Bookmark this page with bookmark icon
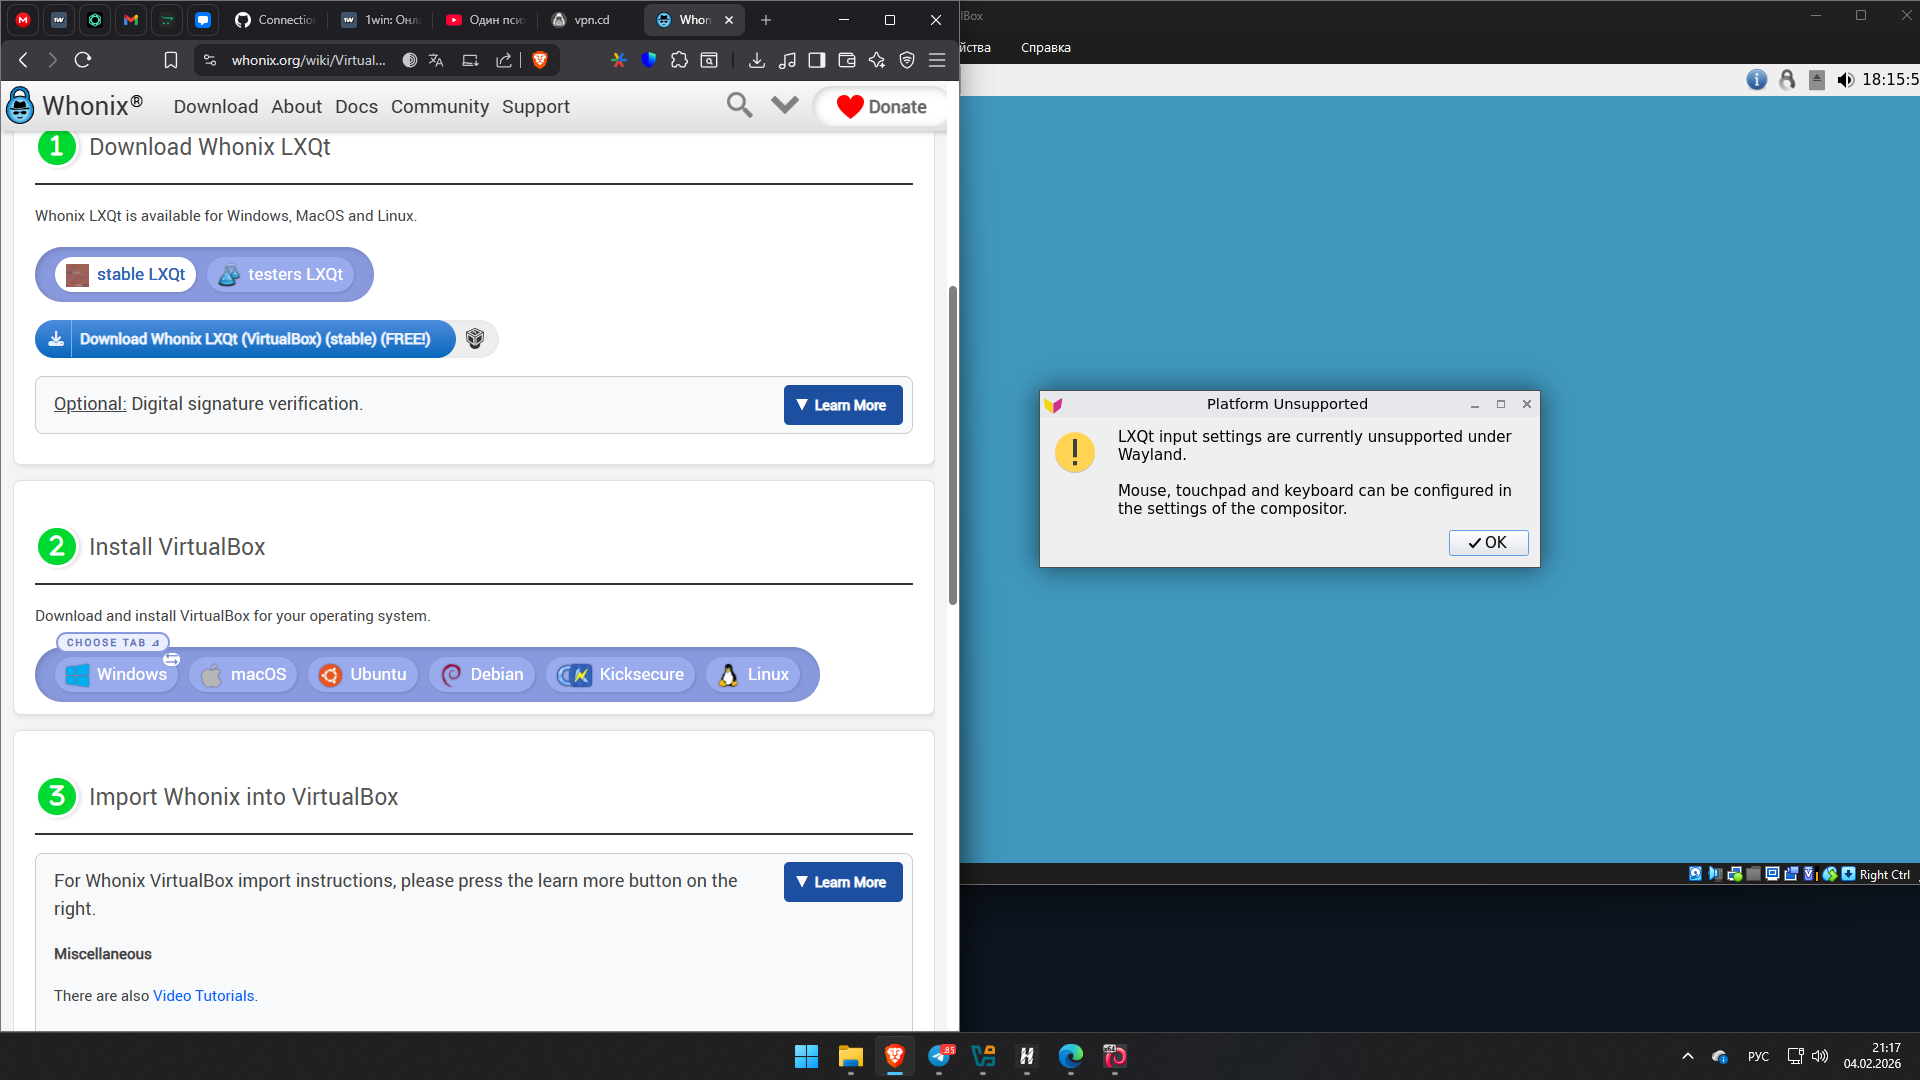The image size is (1920, 1080). coord(171,60)
